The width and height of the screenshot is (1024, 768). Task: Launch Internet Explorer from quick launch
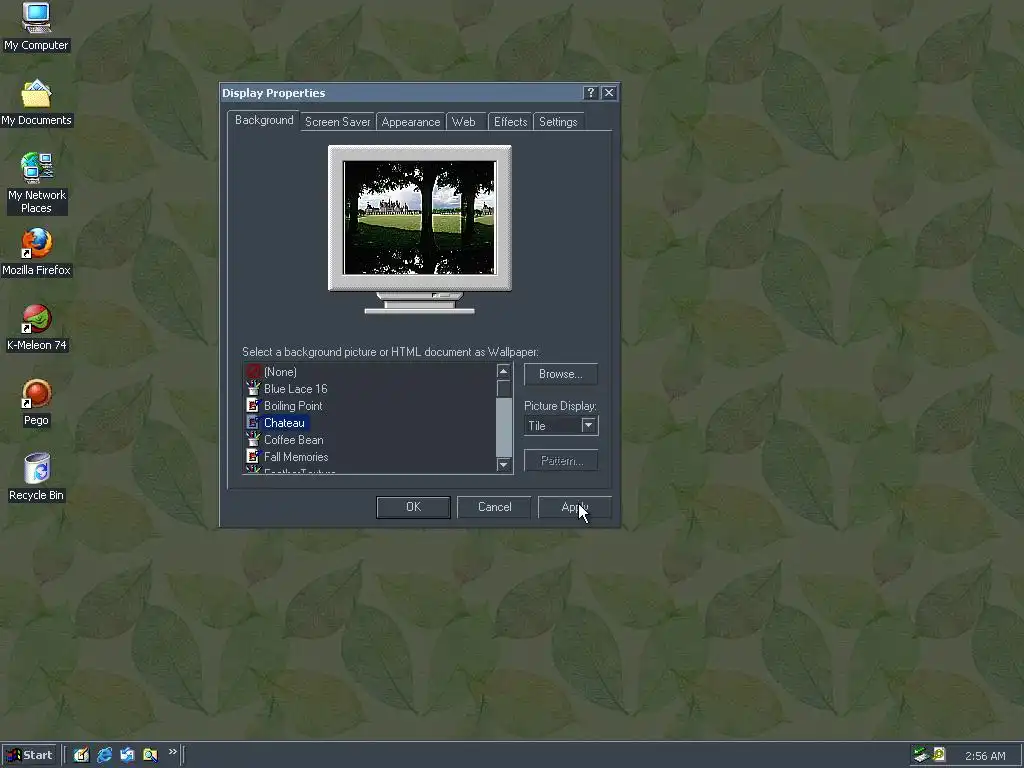104,755
